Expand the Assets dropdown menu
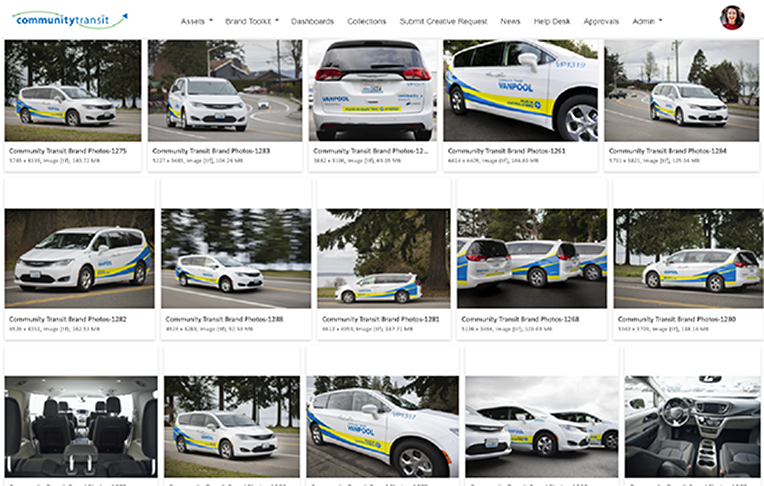 pyautogui.click(x=197, y=21)
